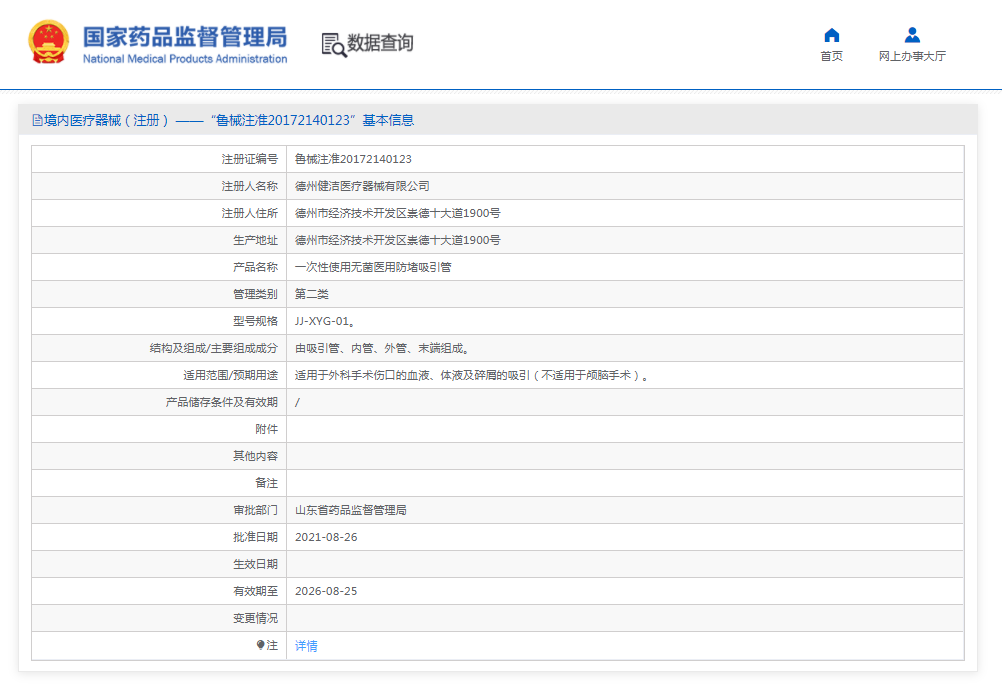Click model value JJ-XYG-01
Viewport: 1002px width, 689px height.
point(325,321)
